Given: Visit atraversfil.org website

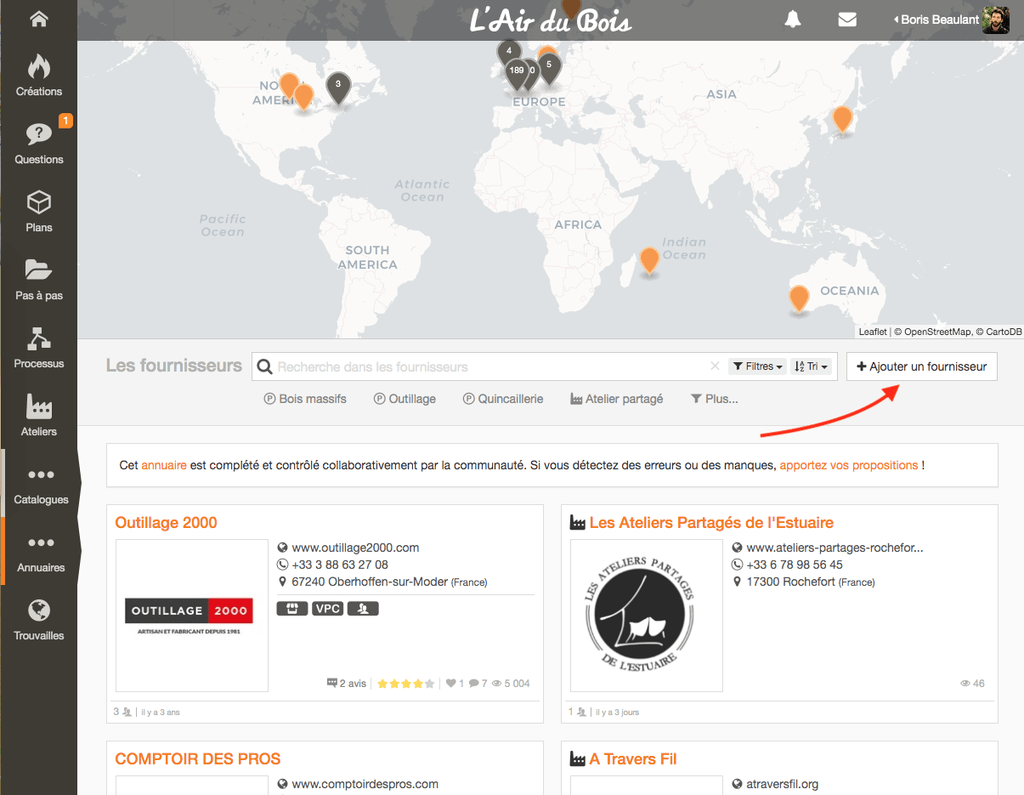Looking at the screenshot, I should (x=782, y=784).
